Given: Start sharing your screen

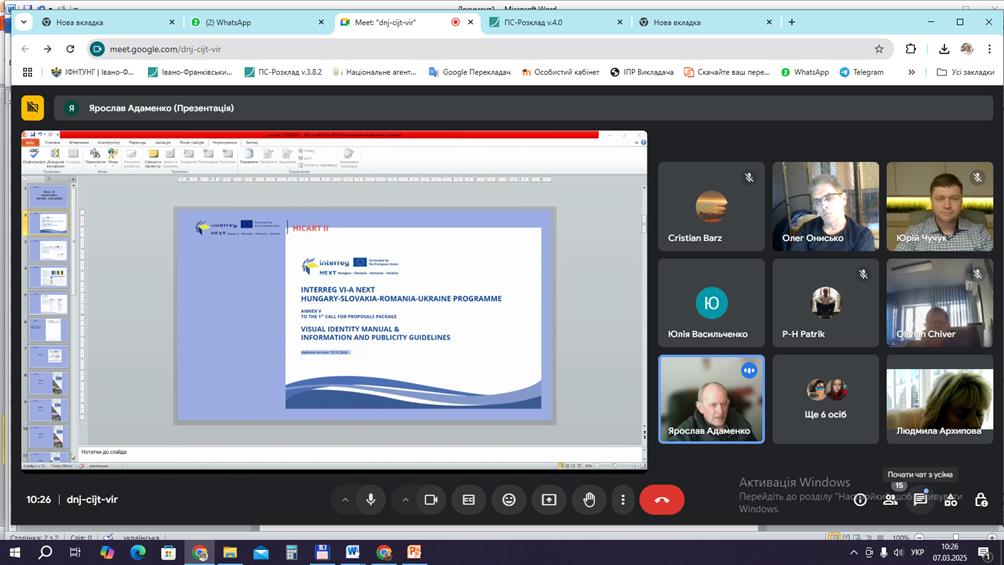Looking at the screenshot, I should [549, 500].
